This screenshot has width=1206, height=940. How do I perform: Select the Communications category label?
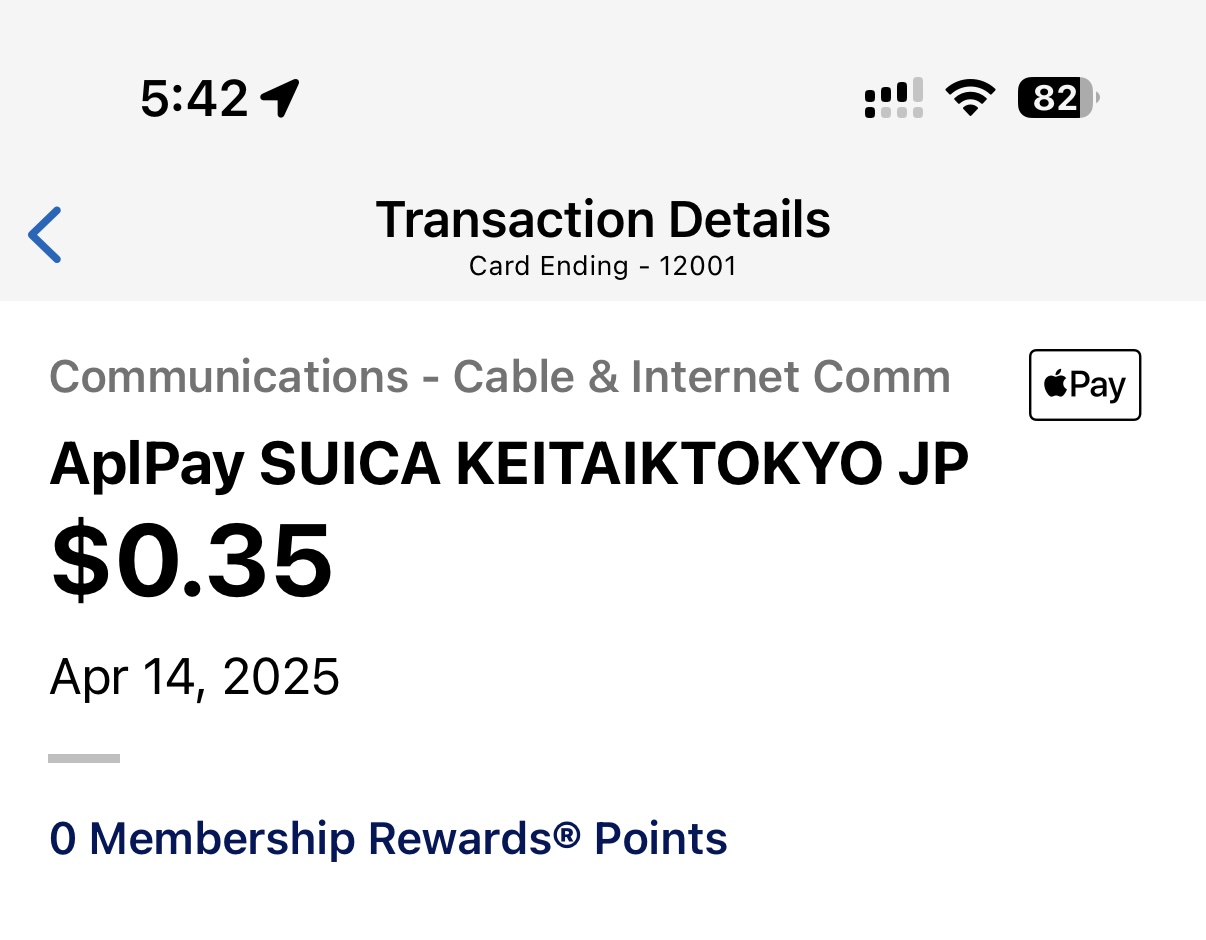[499, 377]
